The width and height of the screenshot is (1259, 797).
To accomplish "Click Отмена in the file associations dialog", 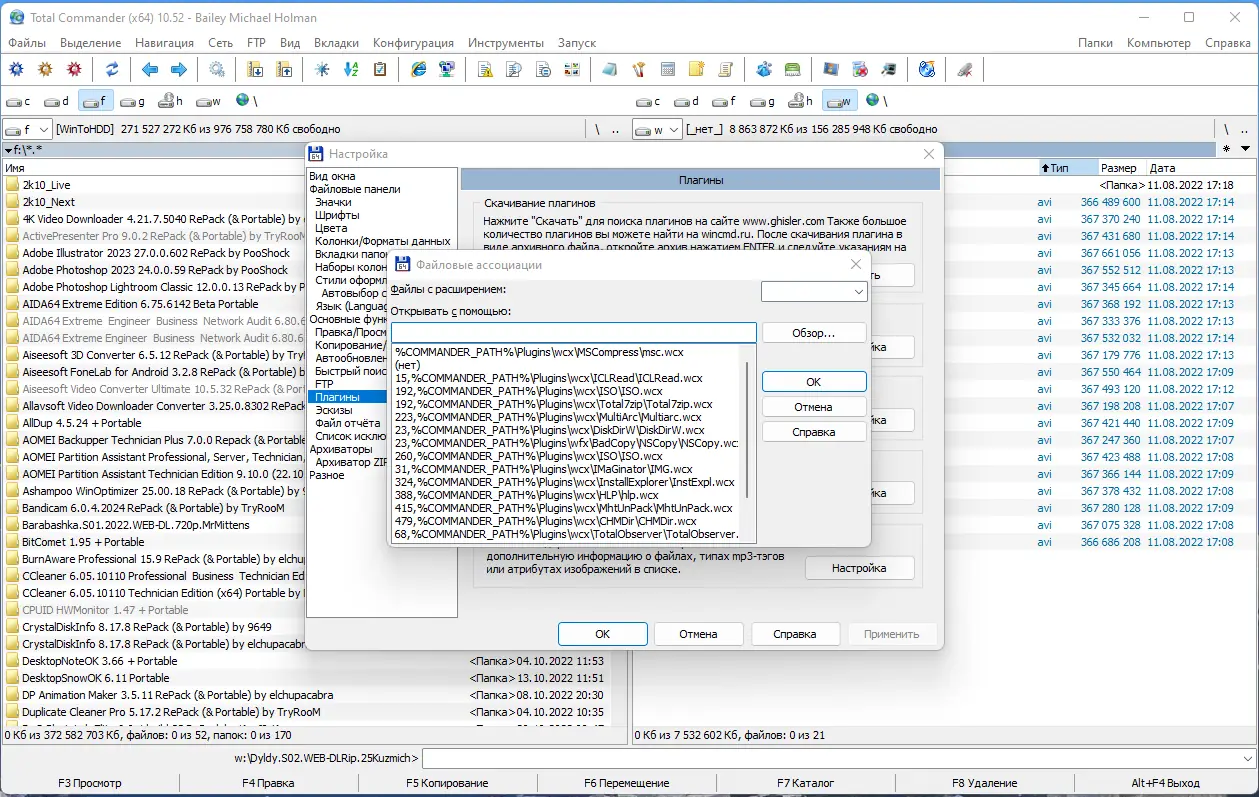I will pos(813,407).
